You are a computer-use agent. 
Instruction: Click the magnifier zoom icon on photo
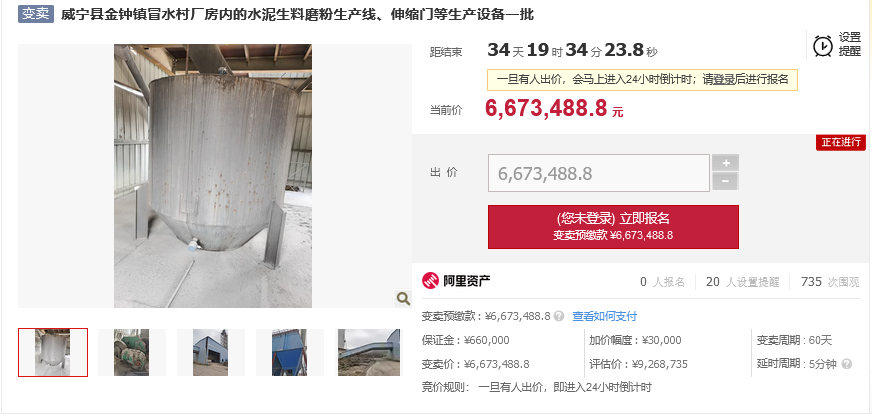(403, 298)
